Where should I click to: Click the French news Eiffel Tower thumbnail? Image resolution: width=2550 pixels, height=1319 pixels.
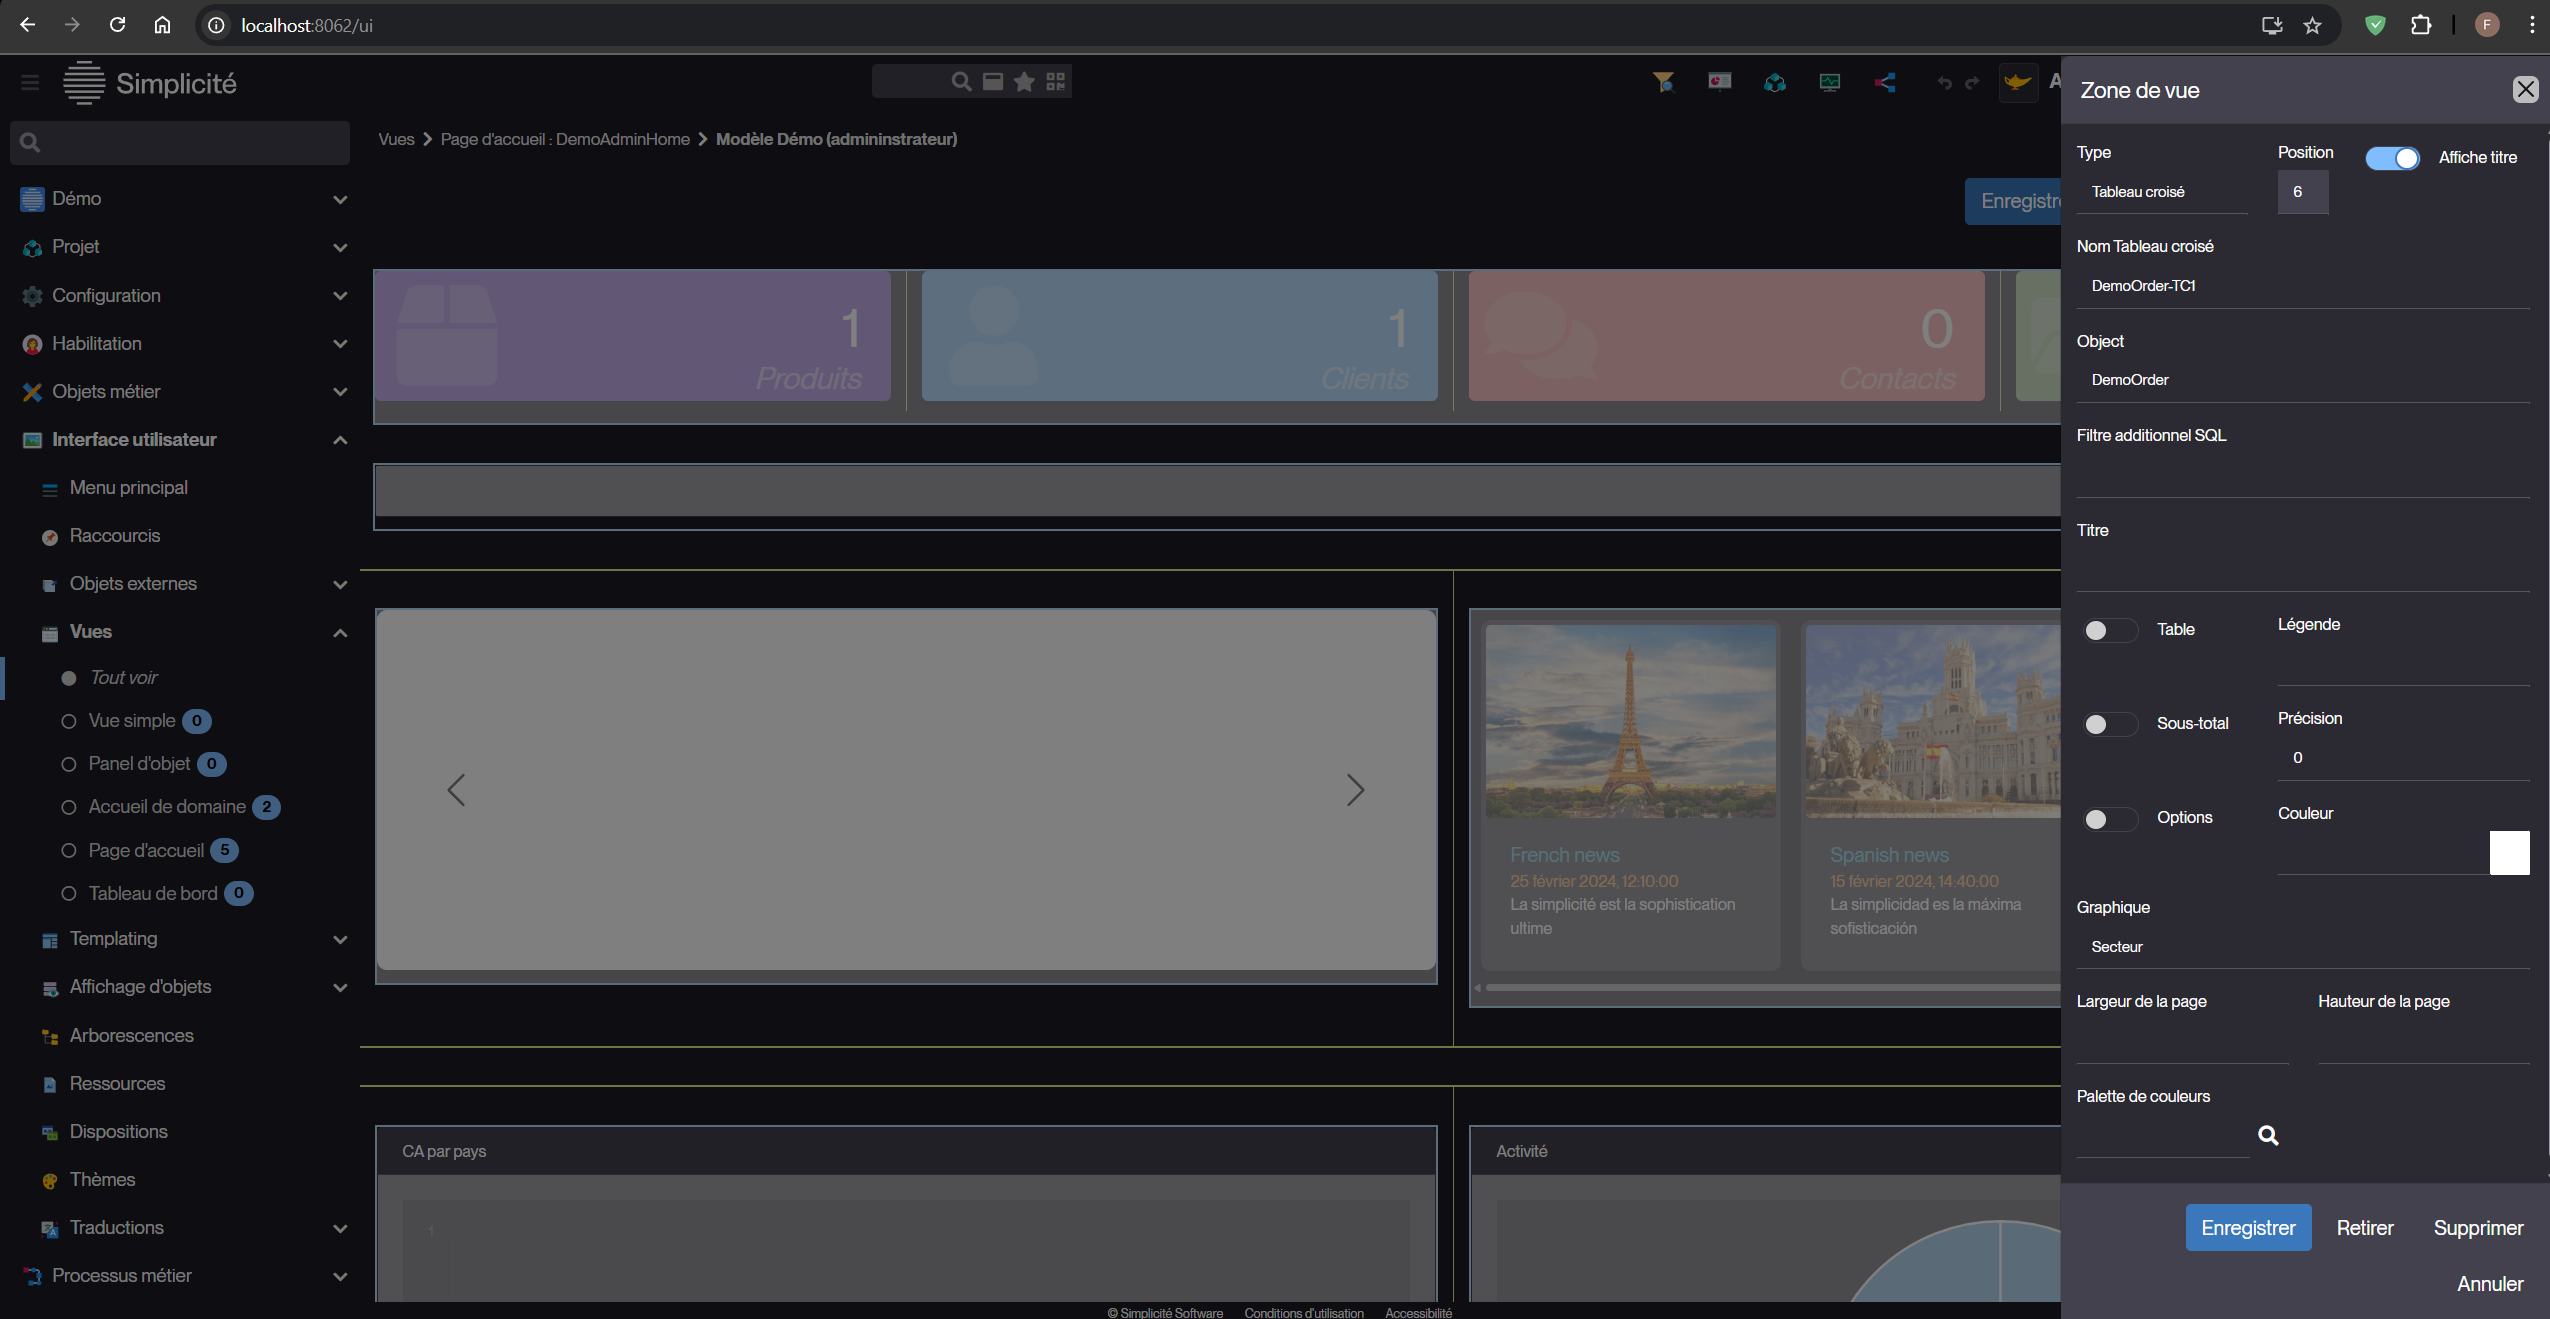1630,721
